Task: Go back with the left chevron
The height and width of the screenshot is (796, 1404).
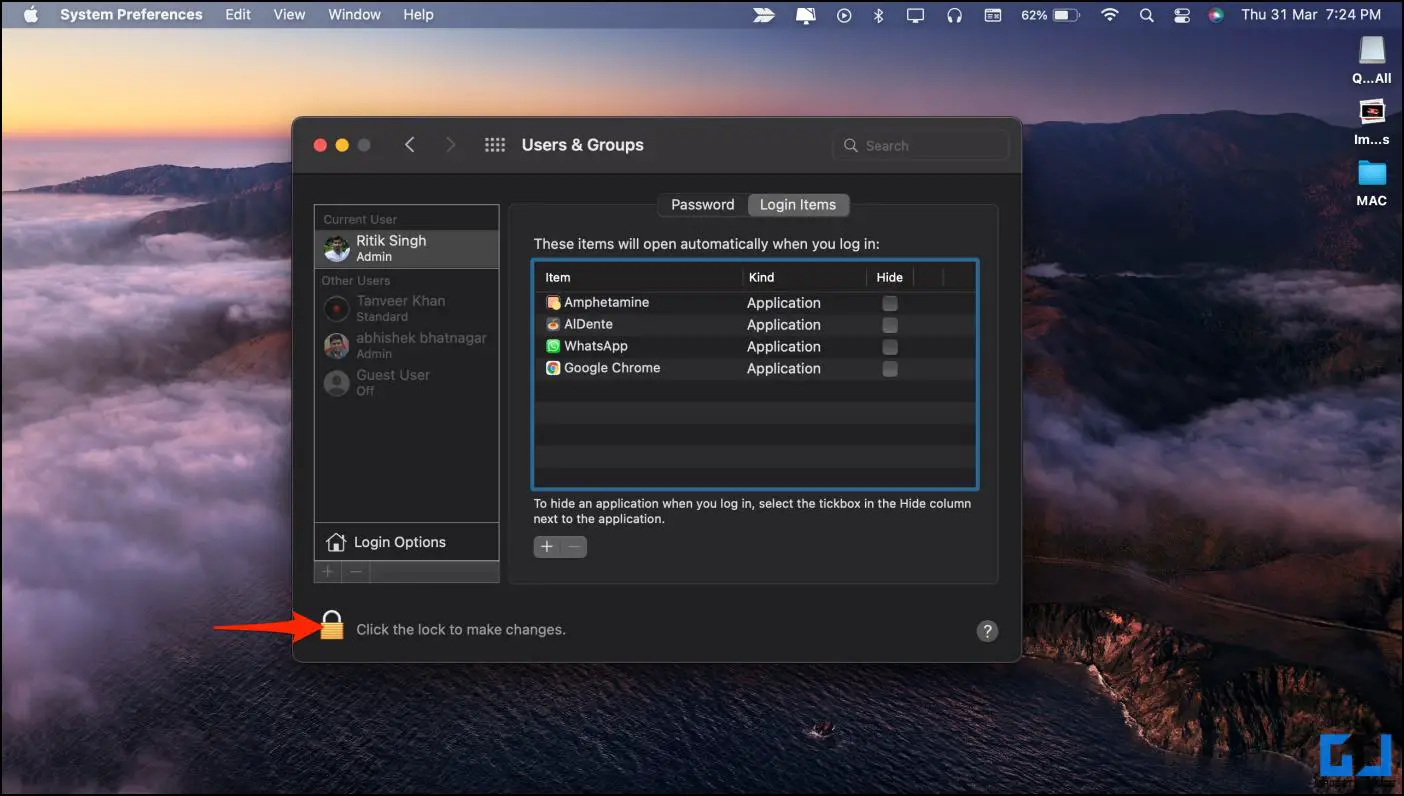Action: [x=410, y=145]
